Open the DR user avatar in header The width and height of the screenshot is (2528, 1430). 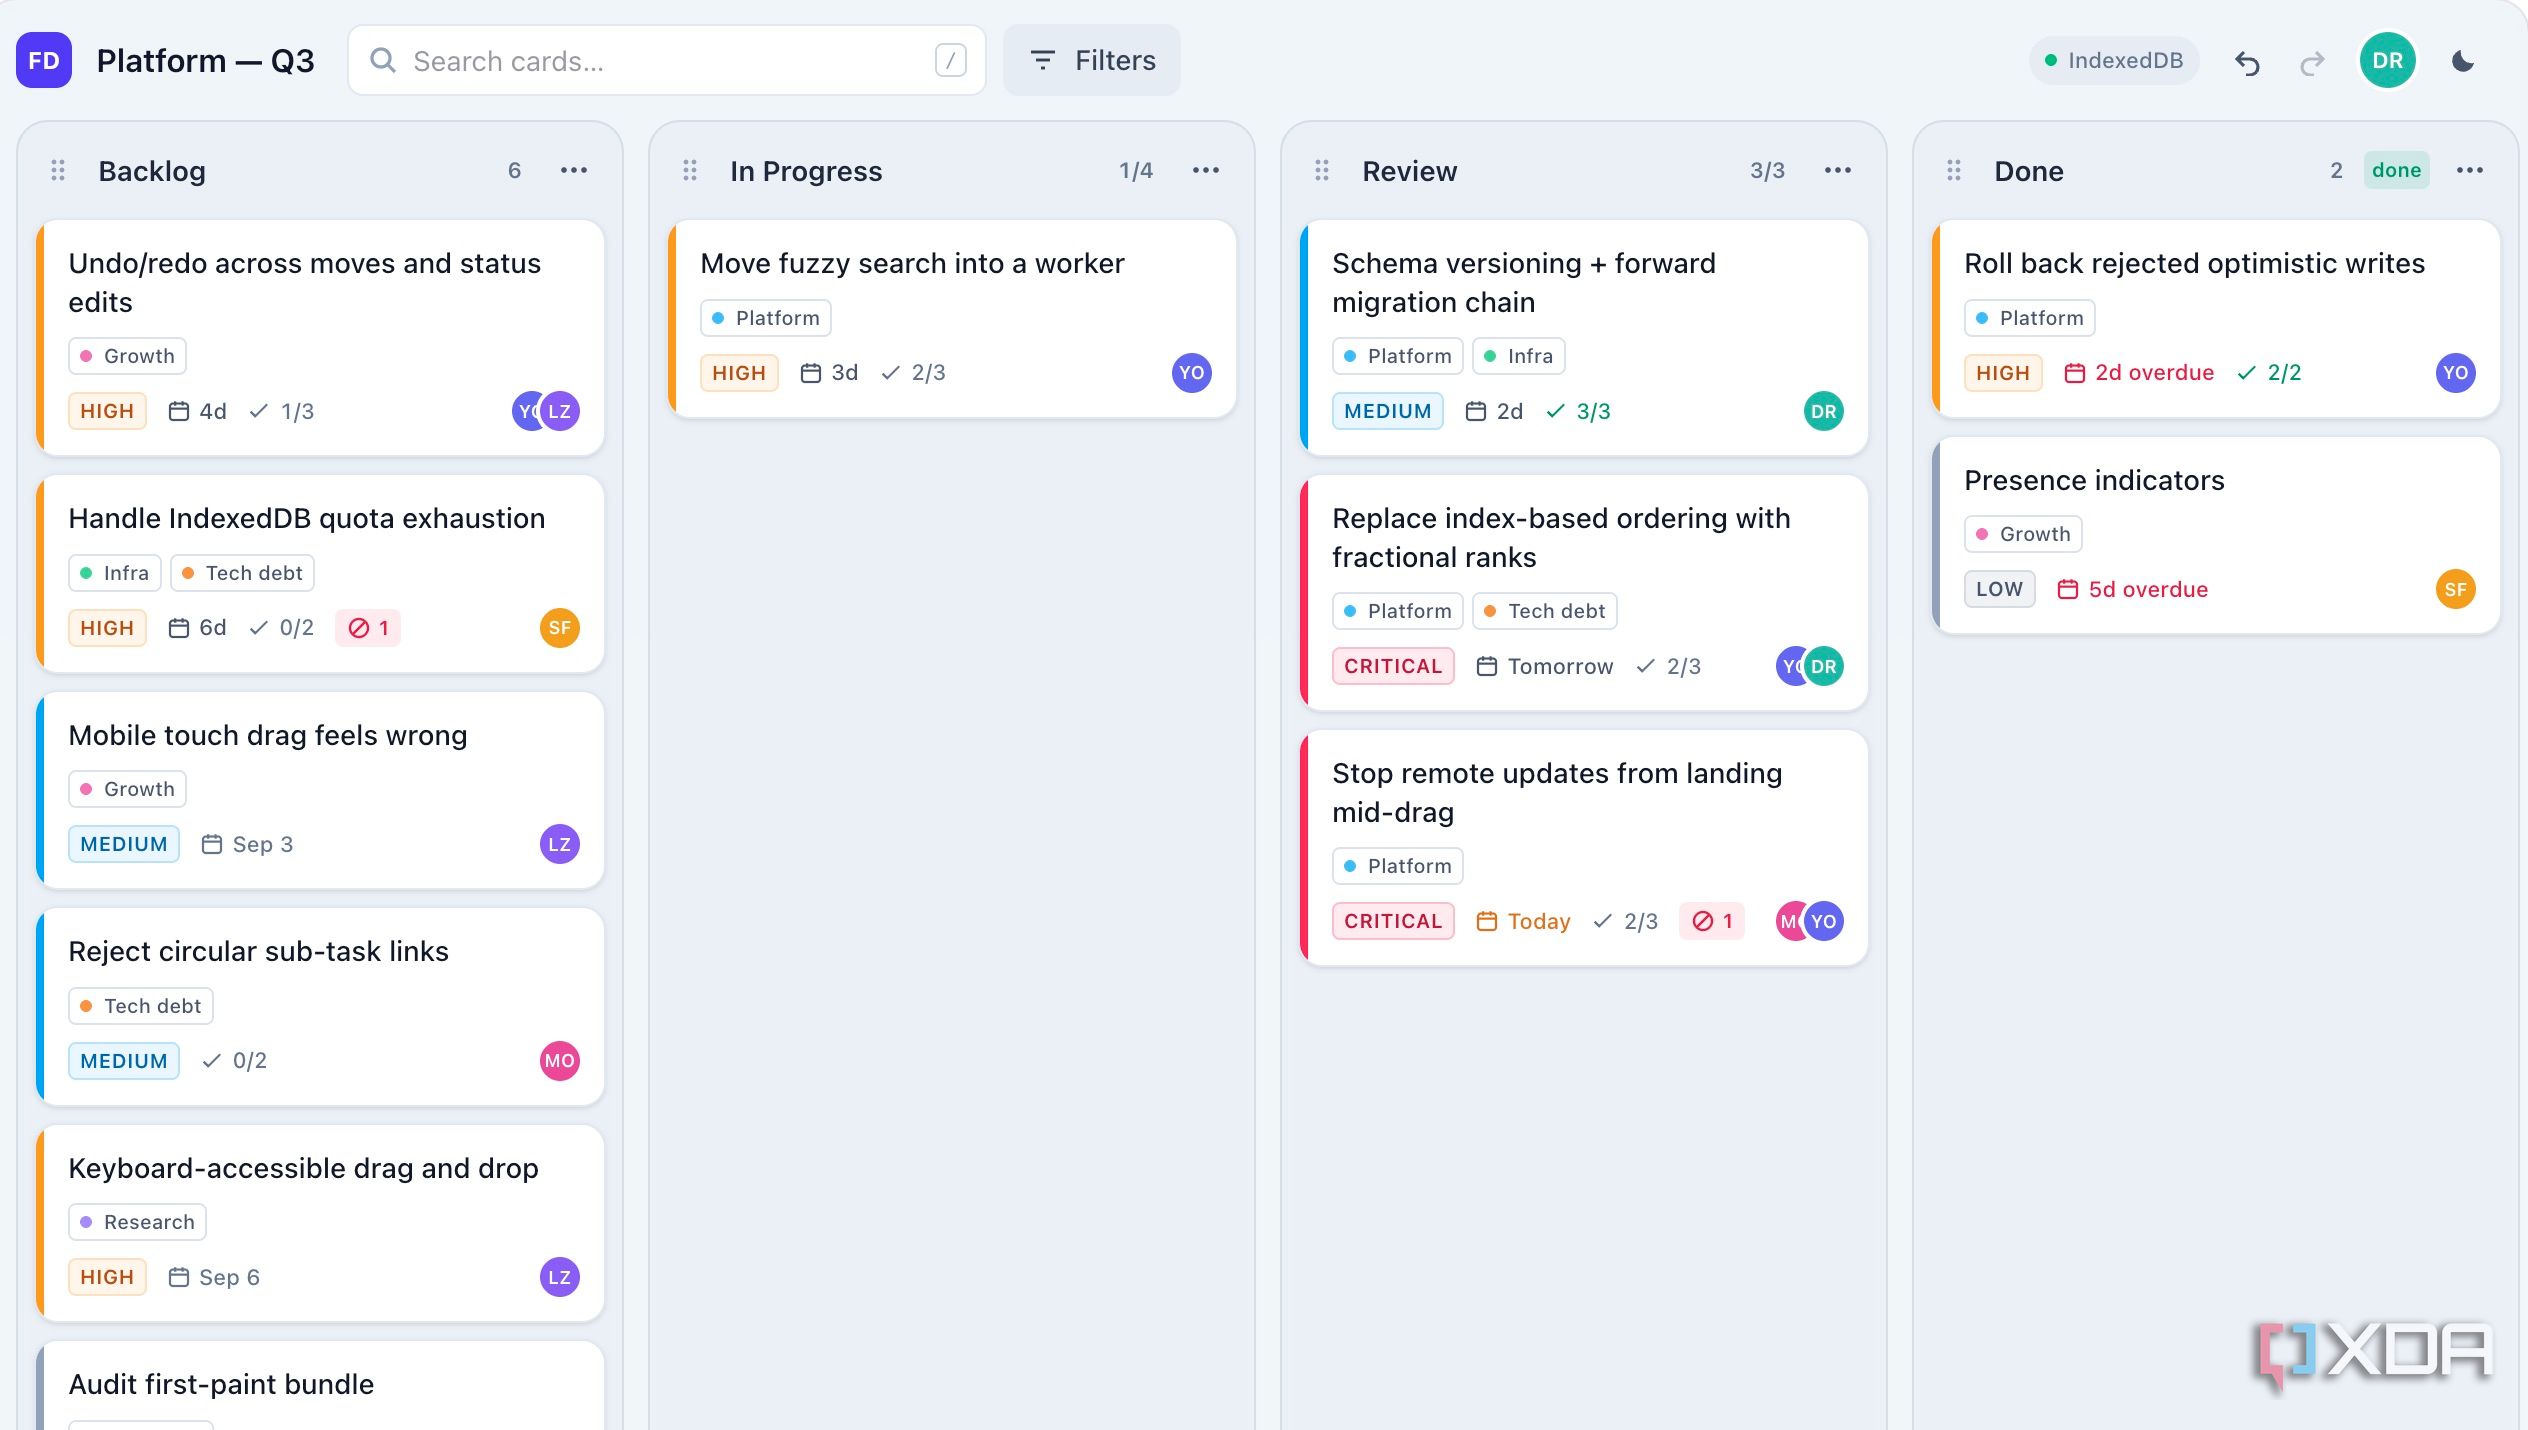click(2387, 60)
